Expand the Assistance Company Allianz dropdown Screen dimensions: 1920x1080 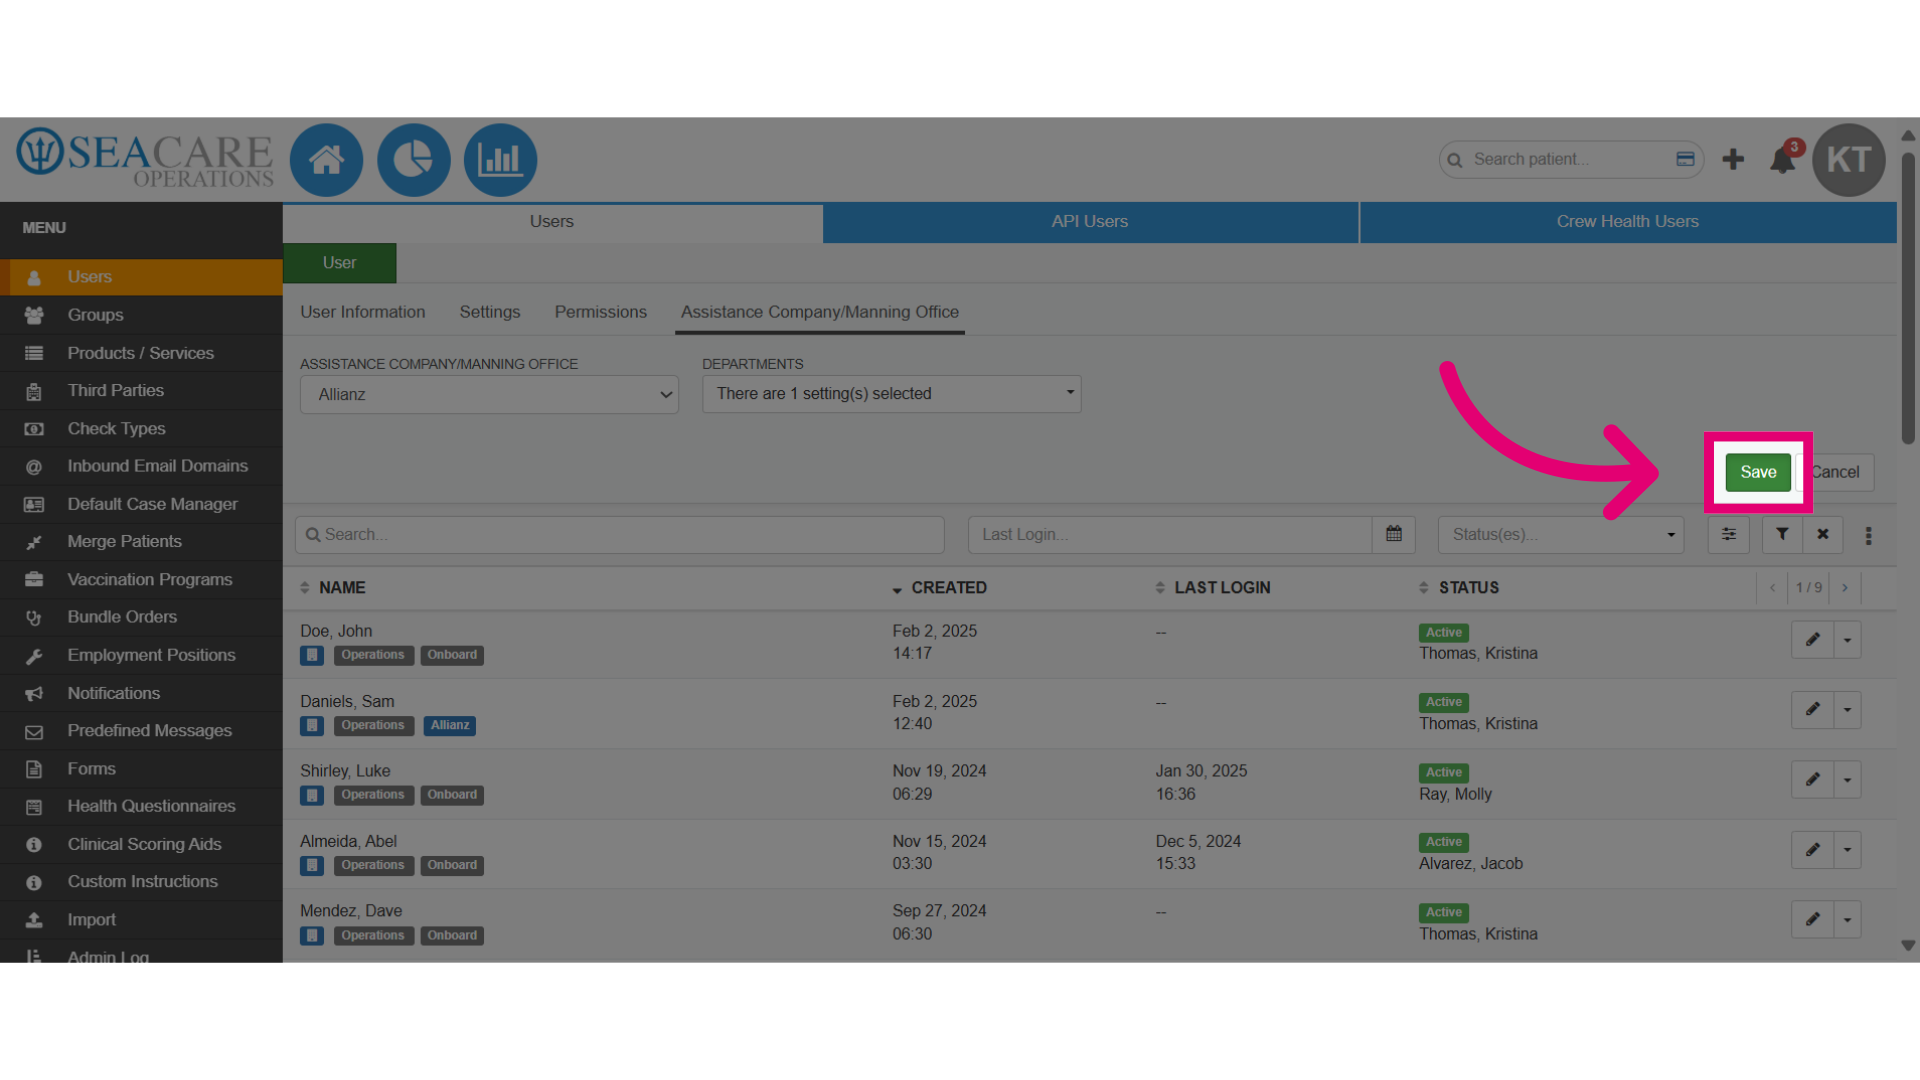click(x=489, y=395)
